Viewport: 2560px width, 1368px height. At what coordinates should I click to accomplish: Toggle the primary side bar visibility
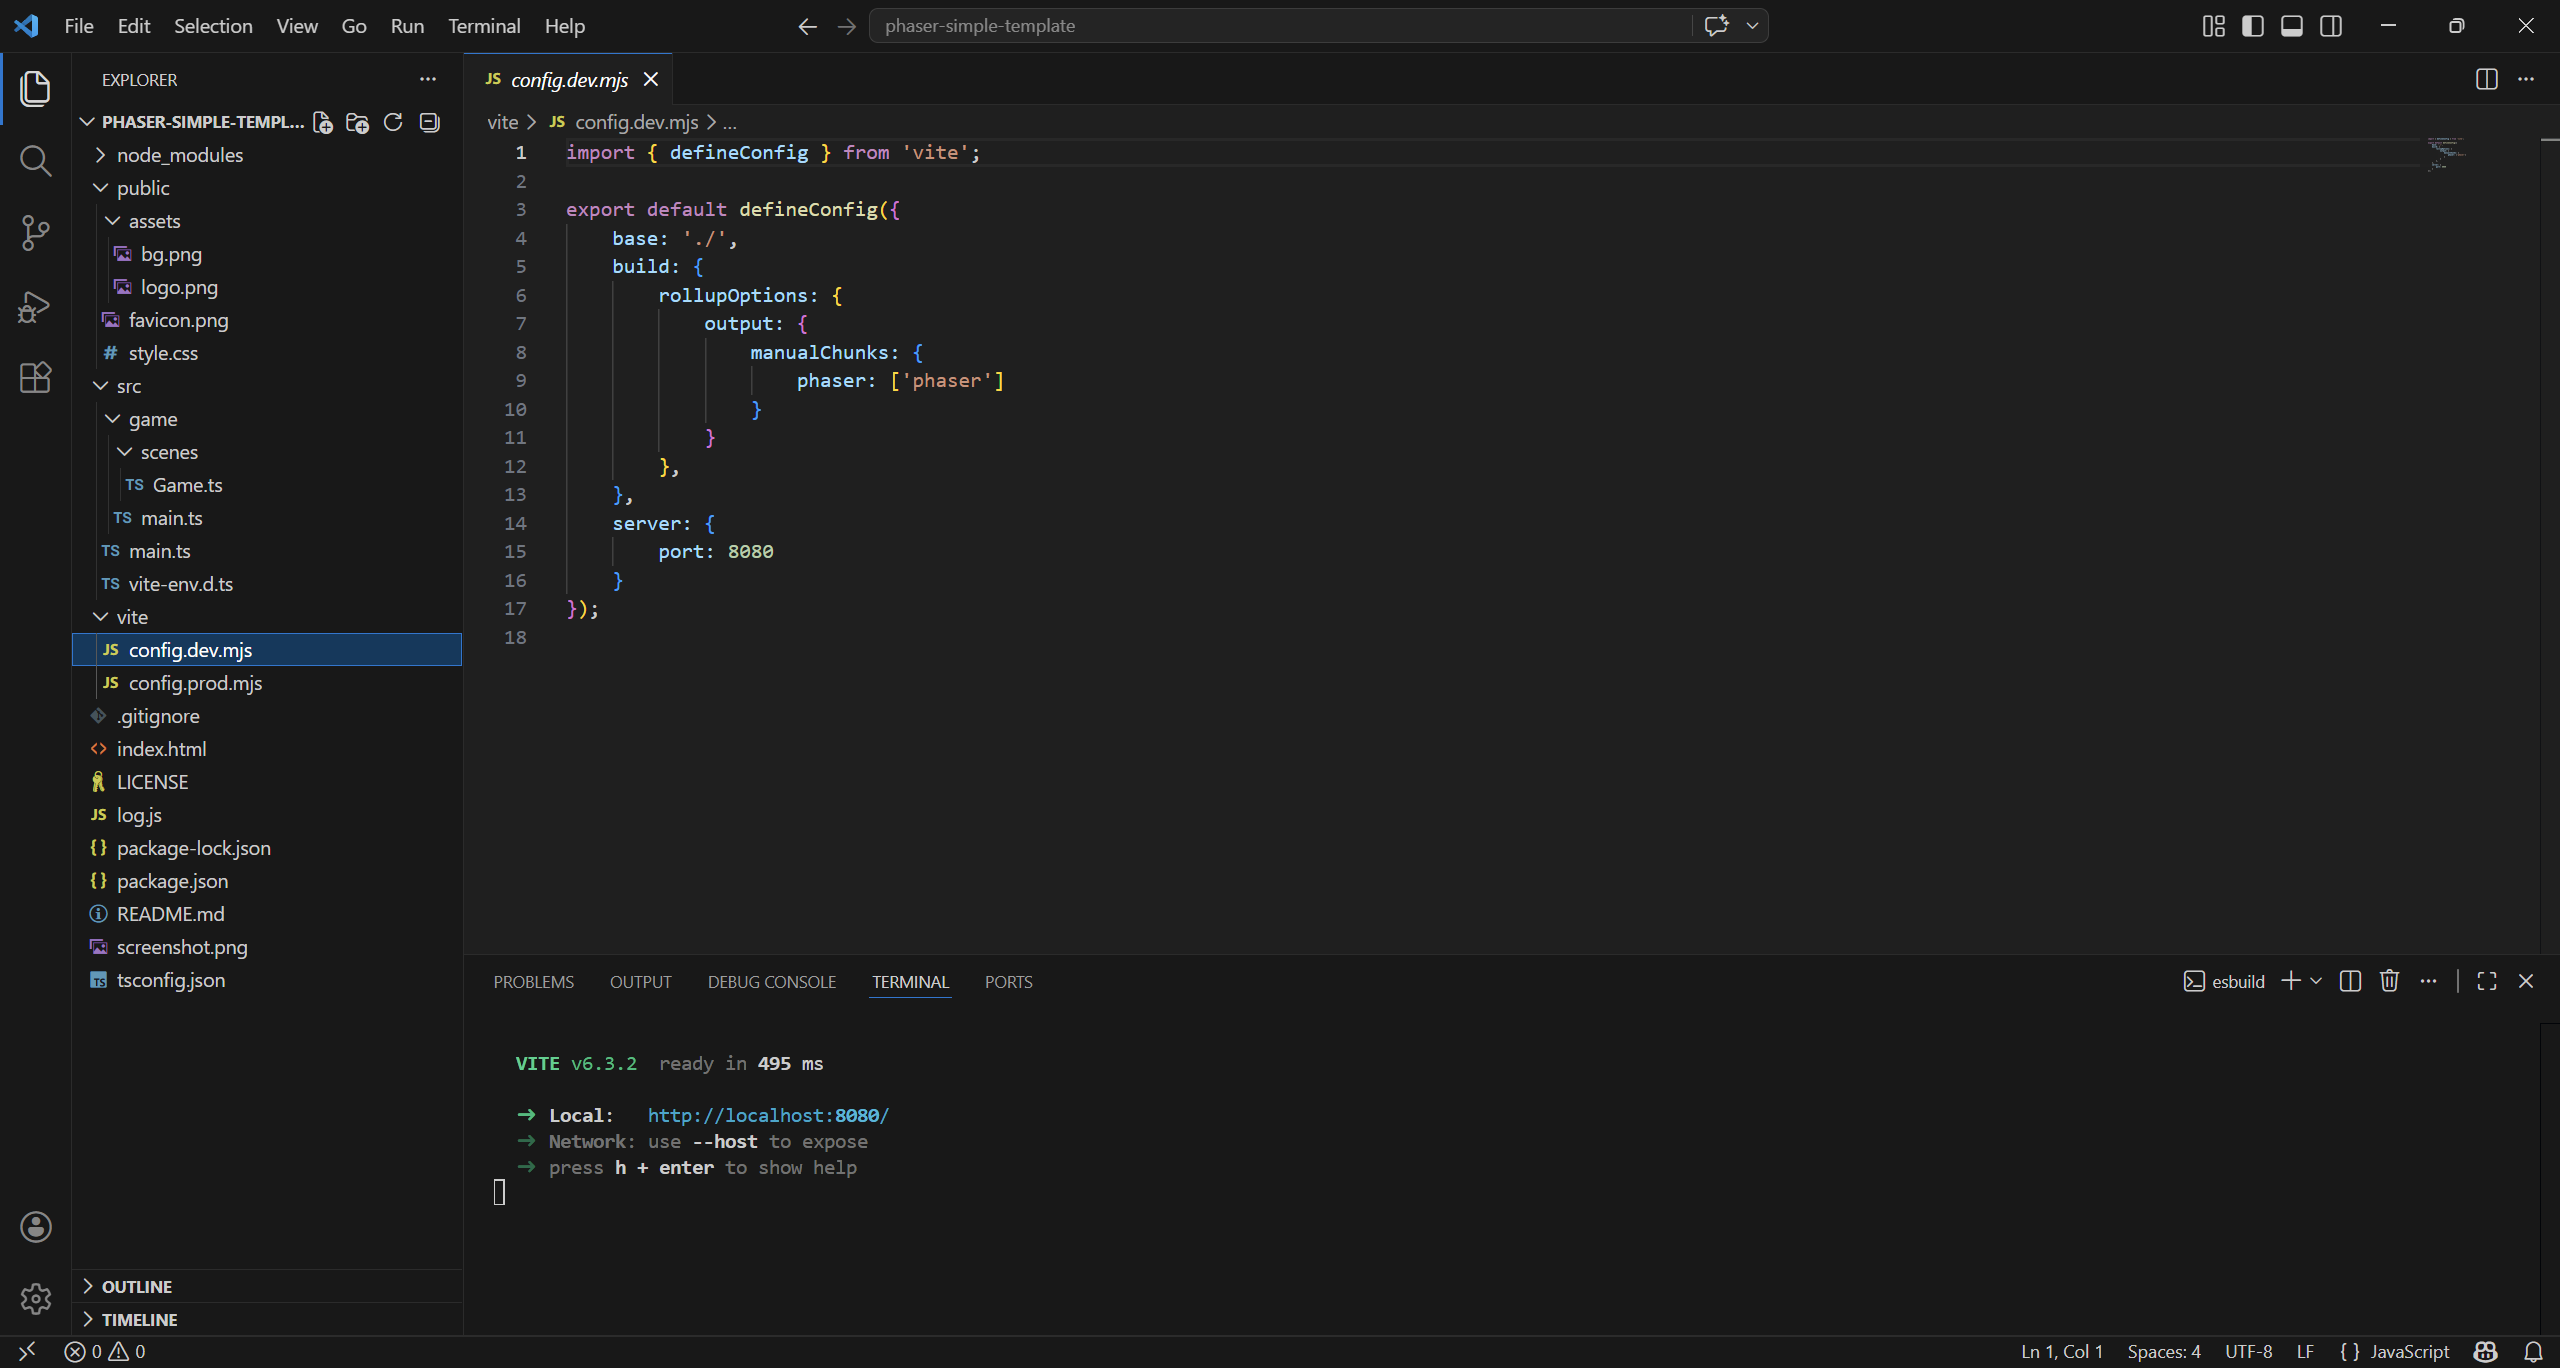(x=2252, y=26)
